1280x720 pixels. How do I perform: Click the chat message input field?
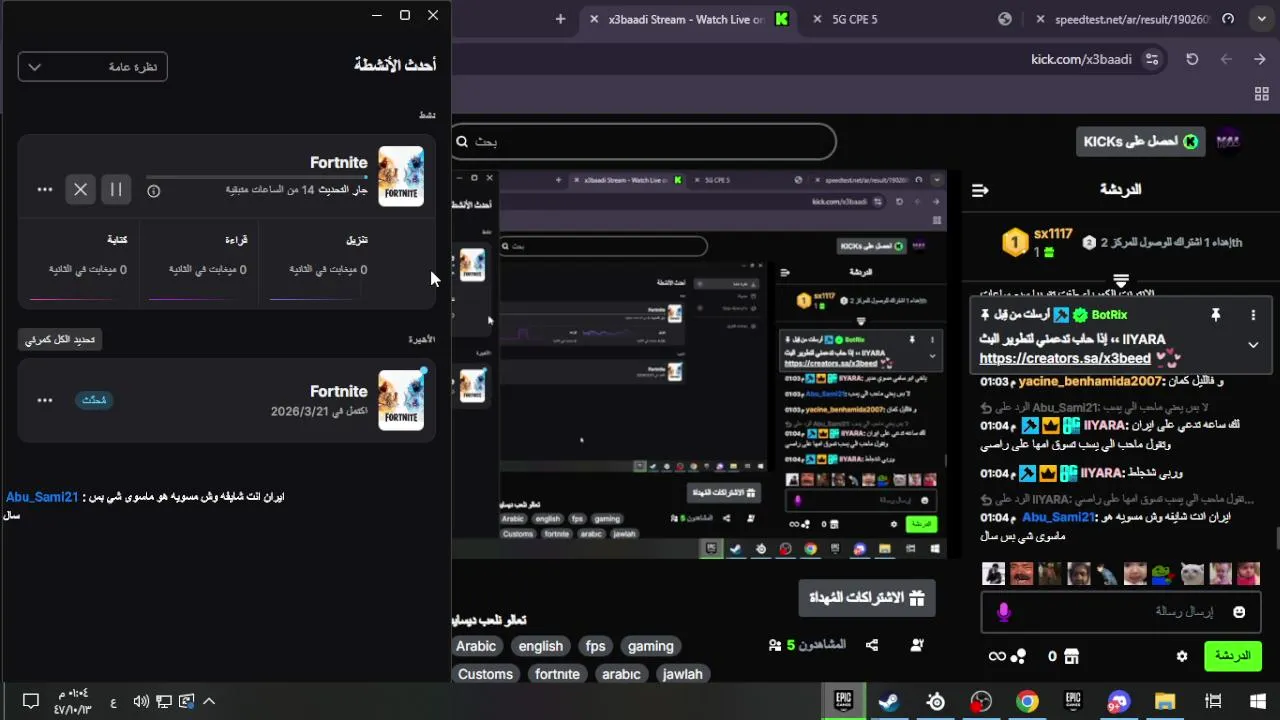click(x=1119, y=612)
